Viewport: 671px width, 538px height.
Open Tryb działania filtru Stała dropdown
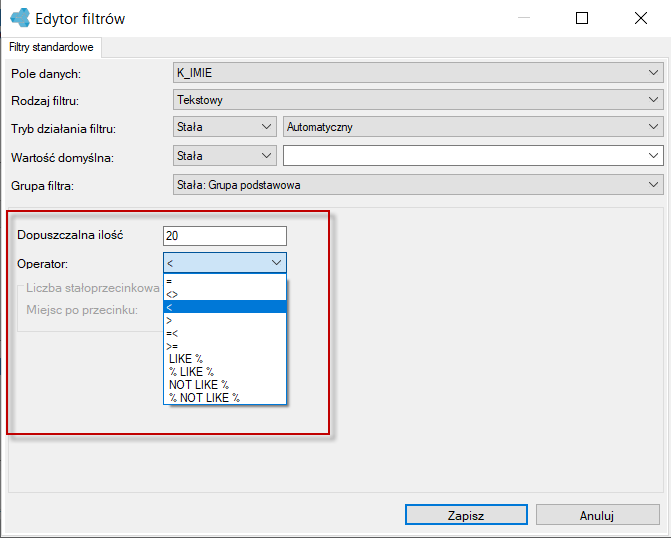(225, 127)
